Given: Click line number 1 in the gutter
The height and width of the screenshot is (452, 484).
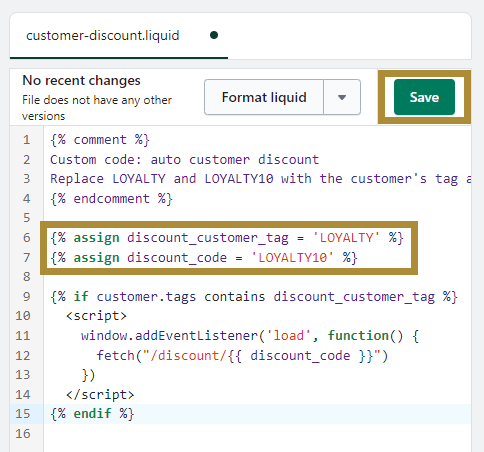Looking at the screenshot, I should click(x=26, y=140).
